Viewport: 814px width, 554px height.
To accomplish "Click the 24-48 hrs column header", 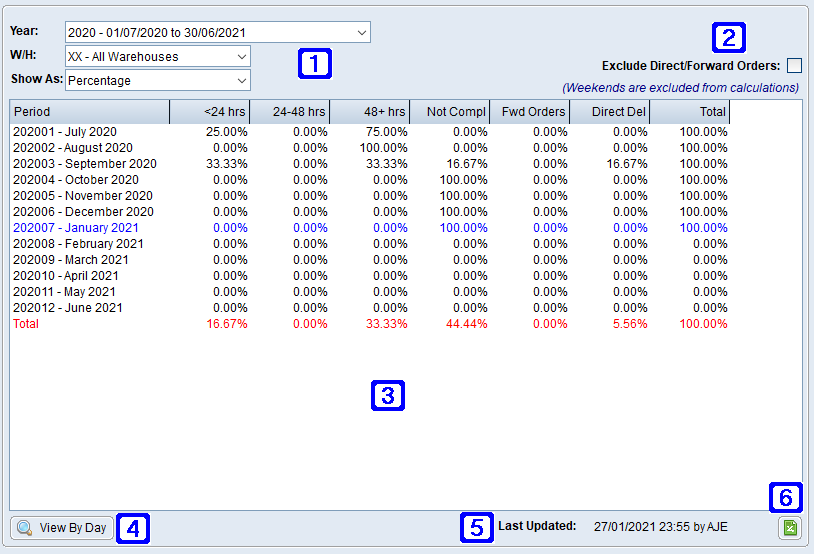I will 289,112.
